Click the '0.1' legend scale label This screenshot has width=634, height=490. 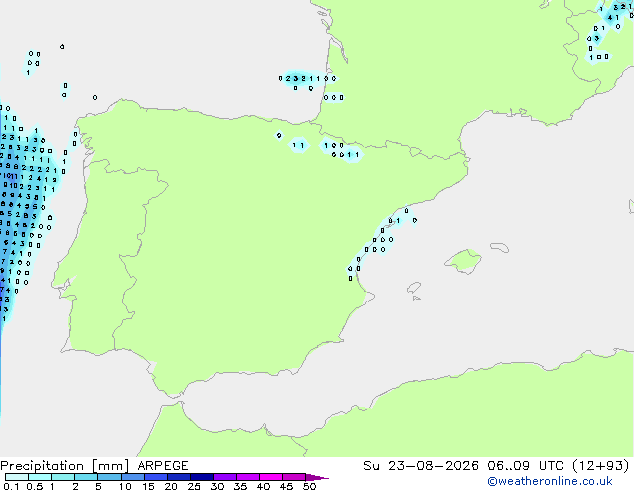11,486
